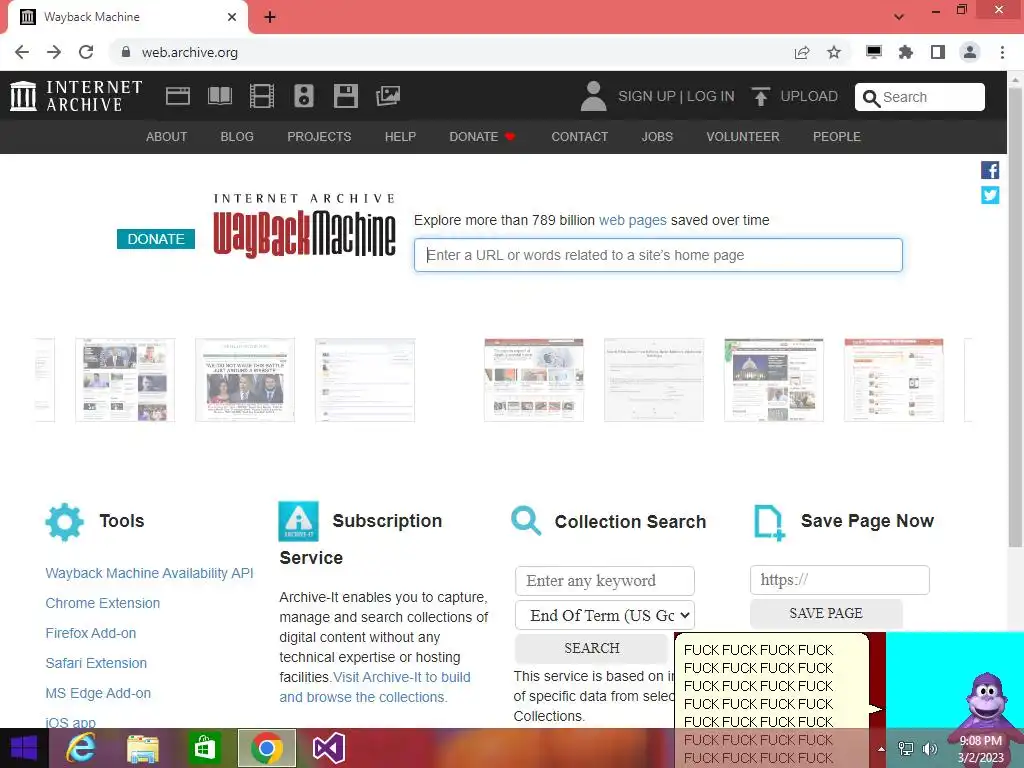Open the PROJECTS menu item
The width and height of the screenshot is (1024, 768).
point(319,136)
